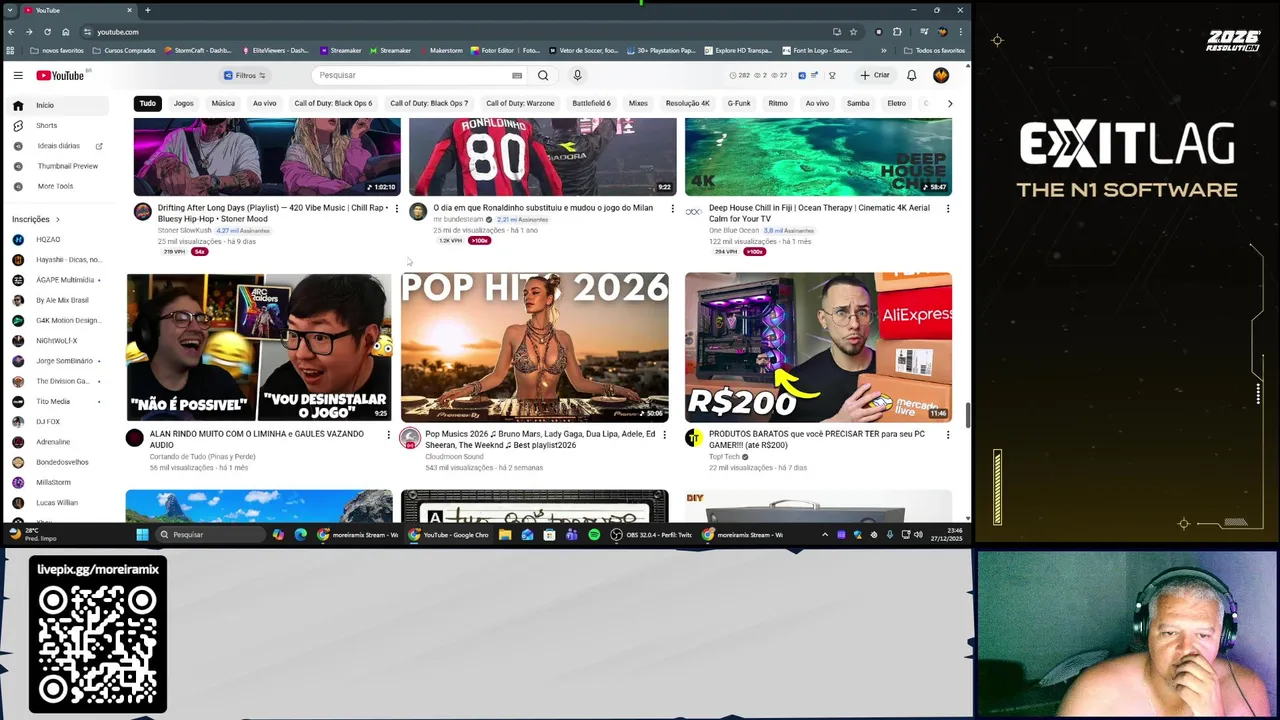The height and width of the screenshot is (720, 1280).
Task: Click the address bar youtube.com
Action: (x=118, y=32)
